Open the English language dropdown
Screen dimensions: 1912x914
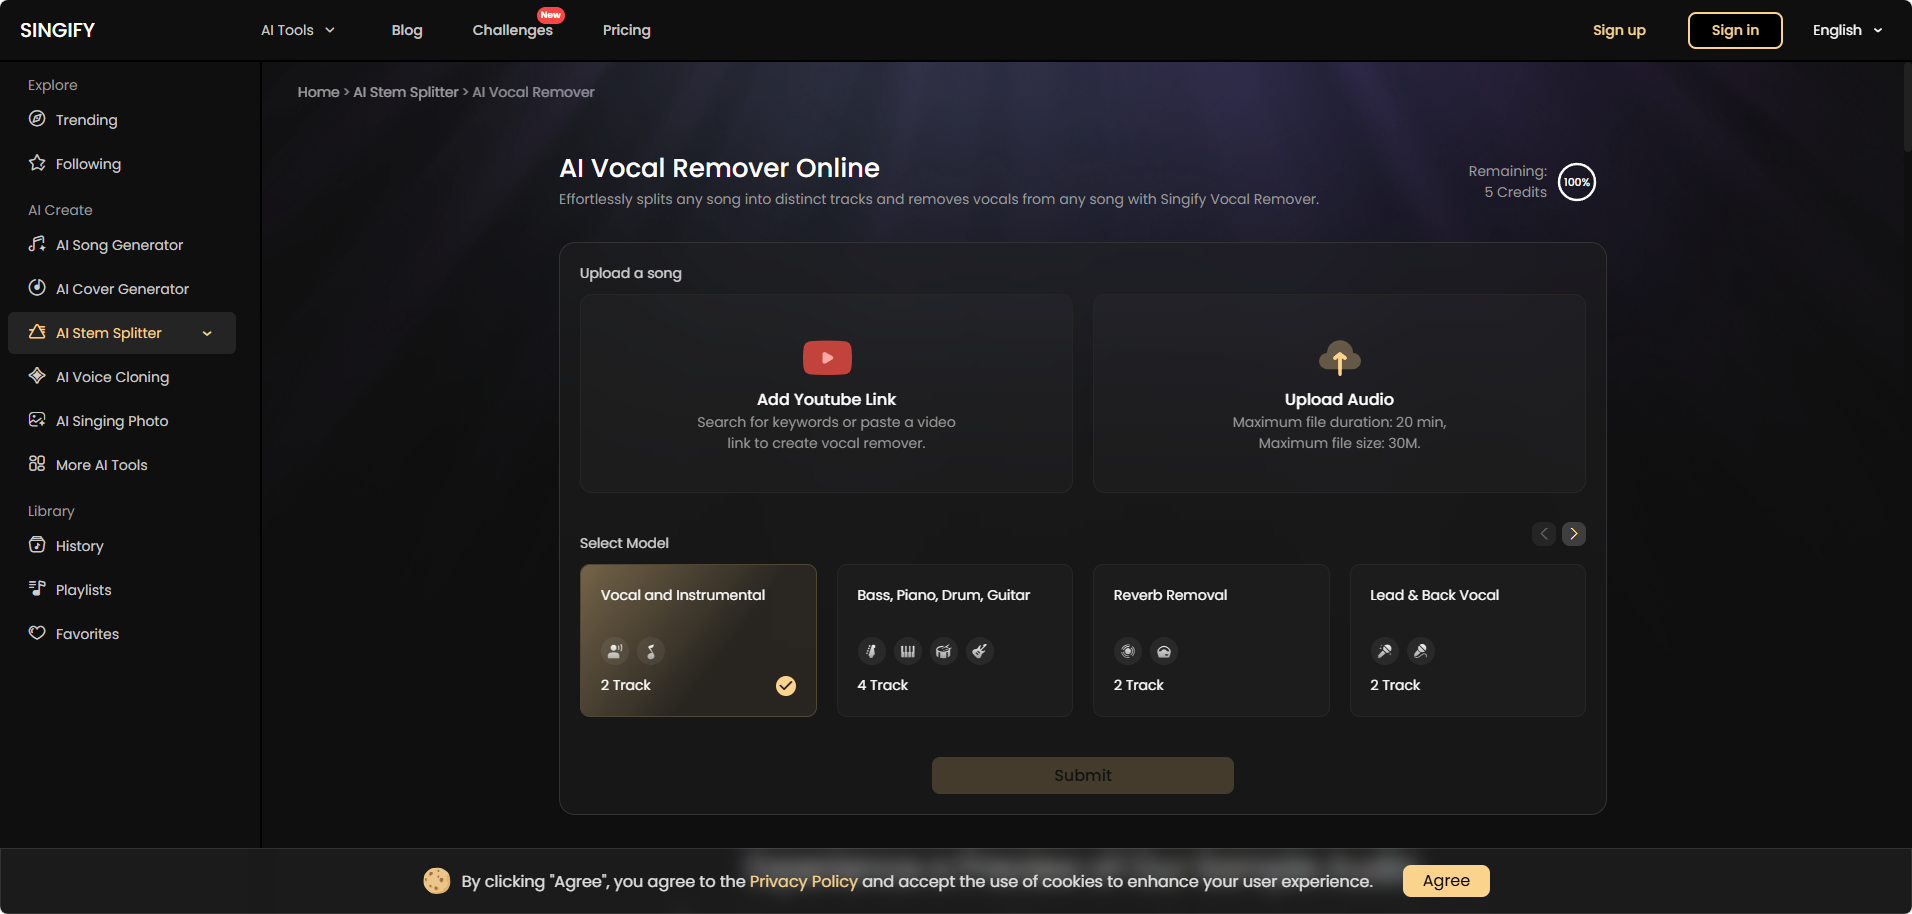[1847, 30]
